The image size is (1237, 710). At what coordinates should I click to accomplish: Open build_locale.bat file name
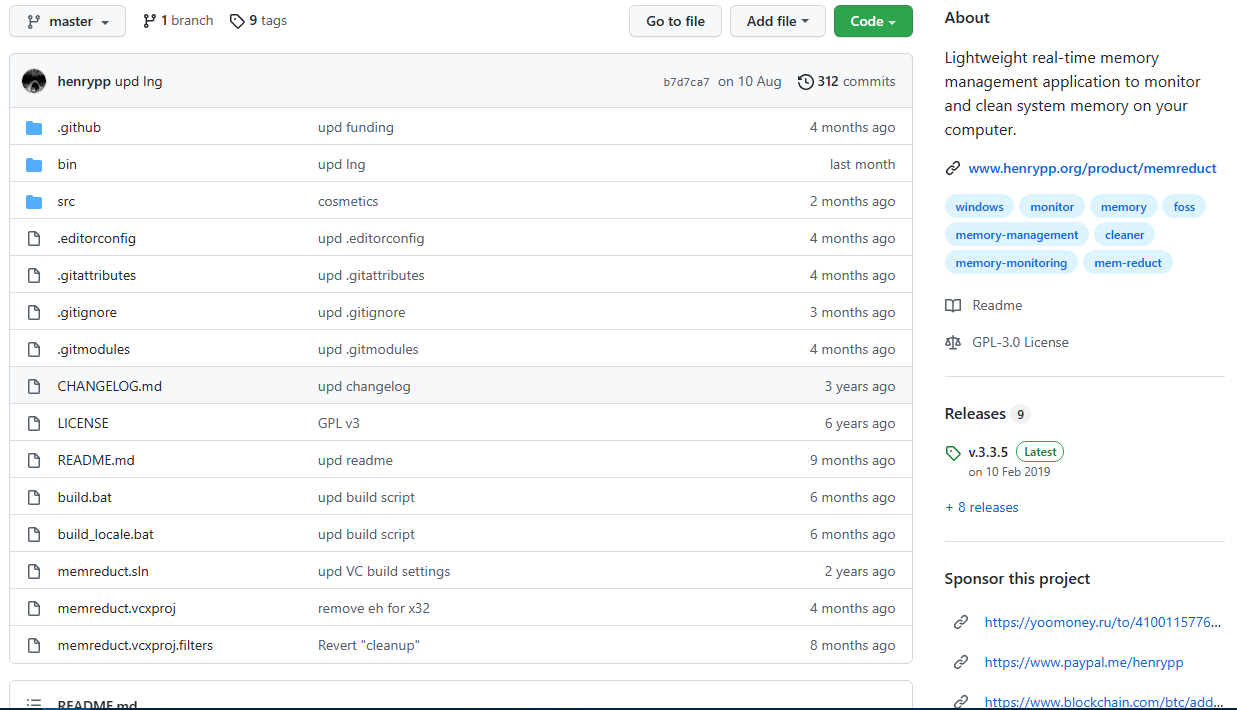point(105,534)
